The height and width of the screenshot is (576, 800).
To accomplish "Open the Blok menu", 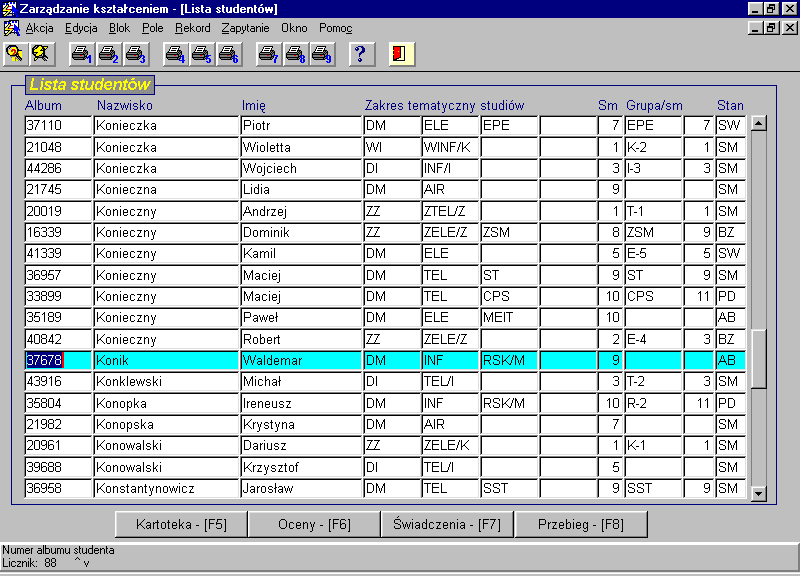I will tap(119, 28).
